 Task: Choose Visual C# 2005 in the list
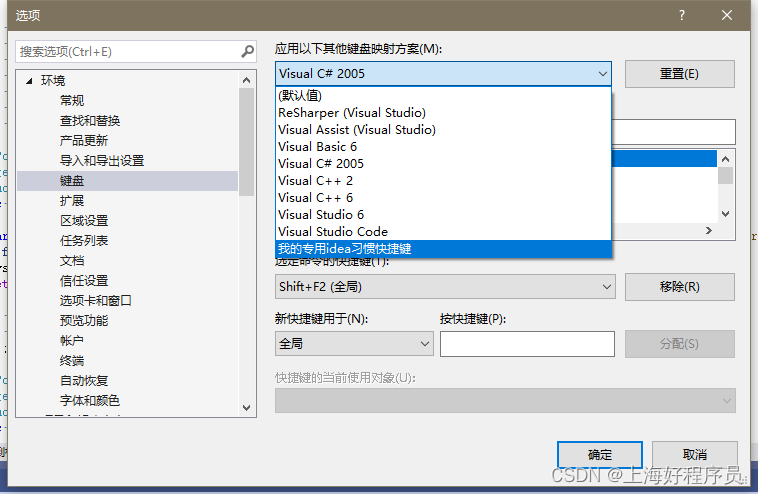click(443, 163)
